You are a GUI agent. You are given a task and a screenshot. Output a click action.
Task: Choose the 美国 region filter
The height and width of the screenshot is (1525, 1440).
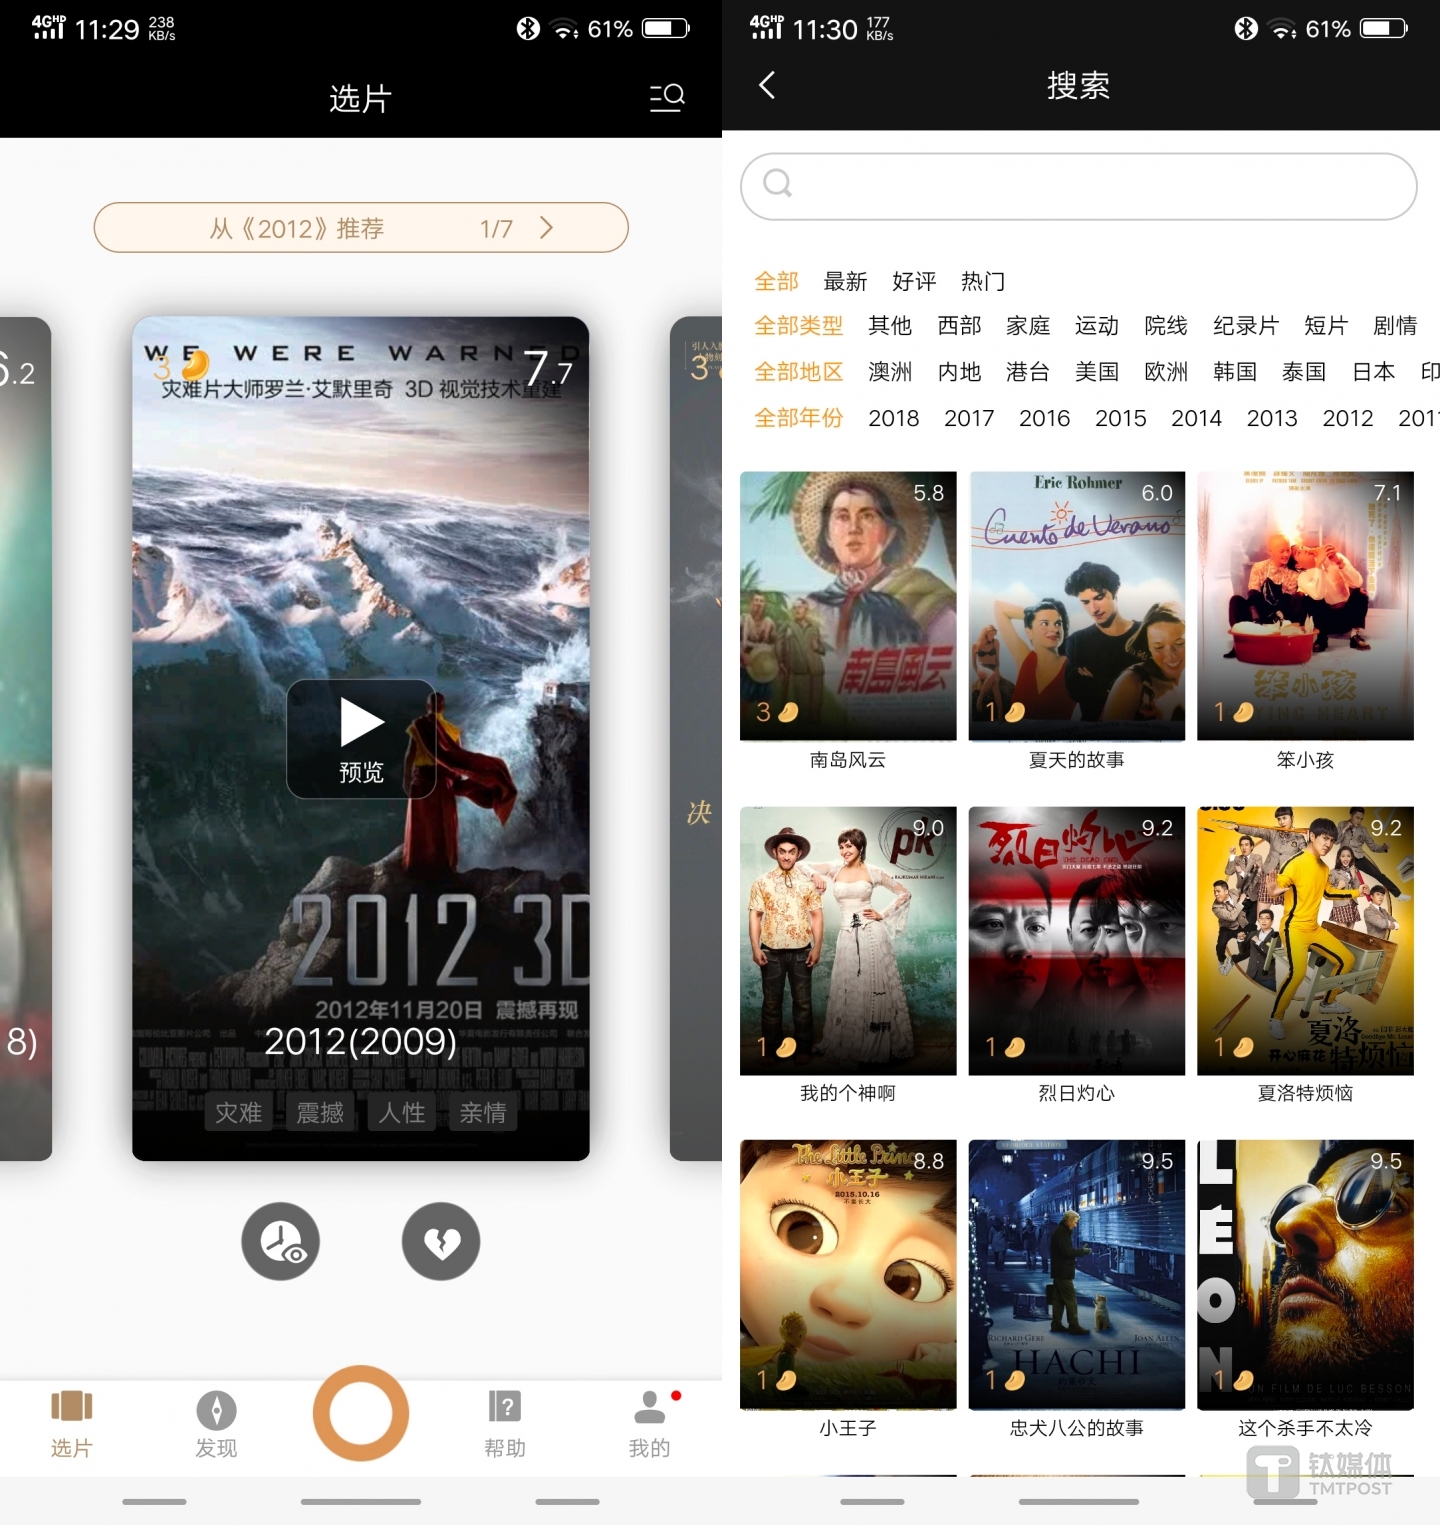[1096, 372]
